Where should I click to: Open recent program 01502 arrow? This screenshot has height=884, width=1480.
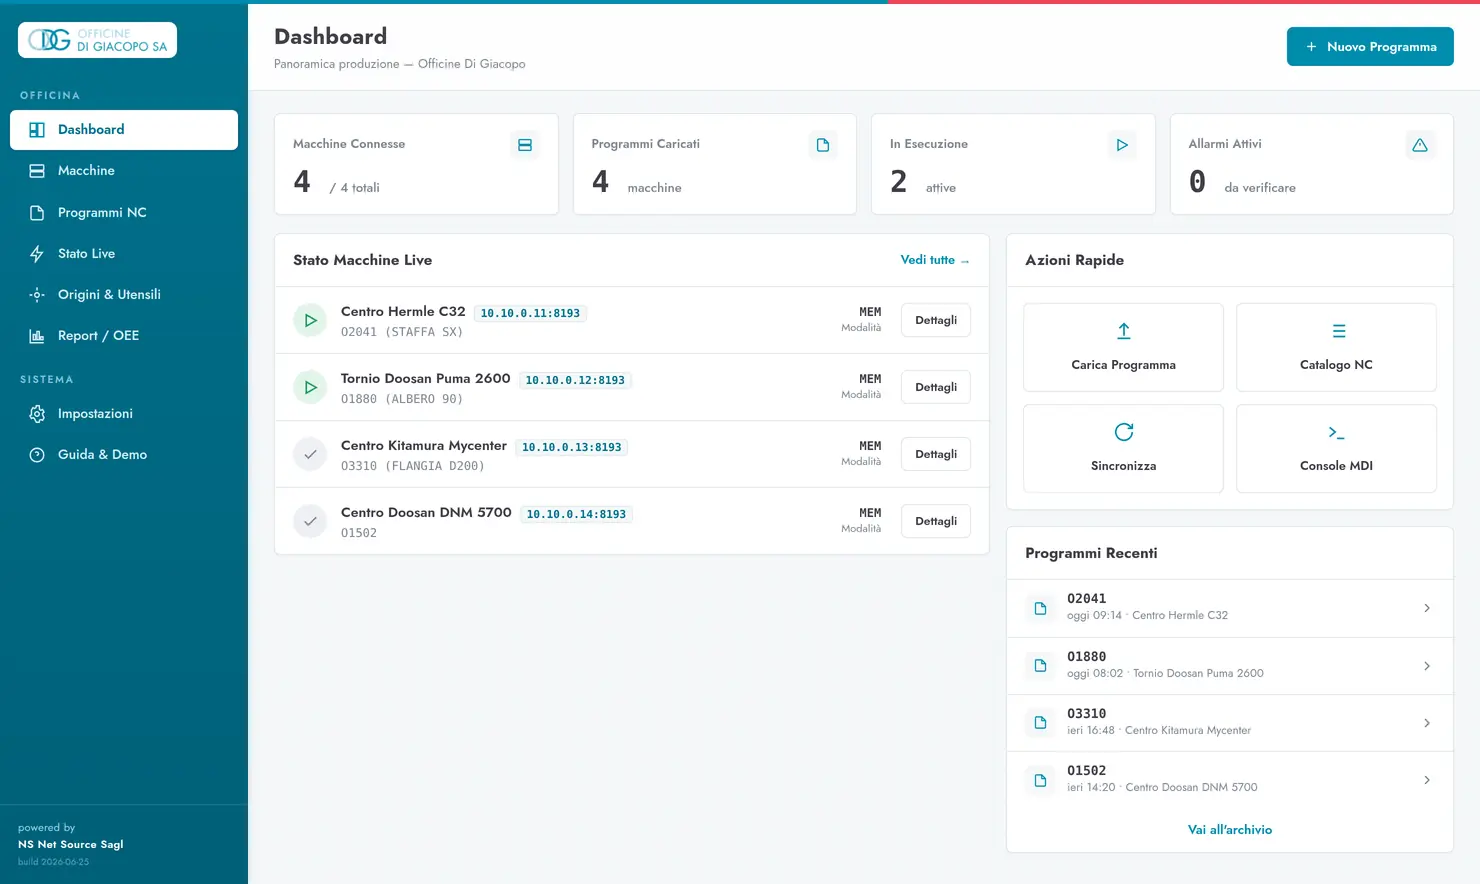click(x=1427, y=780)
